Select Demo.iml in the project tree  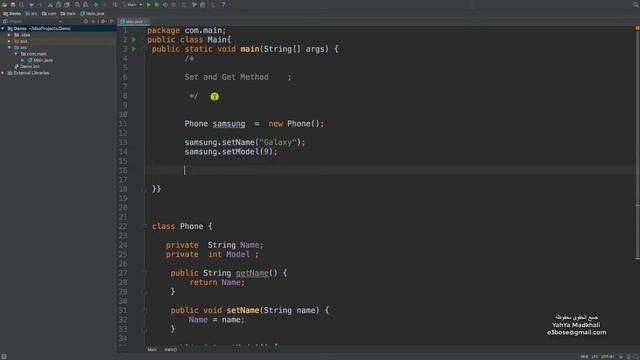click(x=27, y=67)
